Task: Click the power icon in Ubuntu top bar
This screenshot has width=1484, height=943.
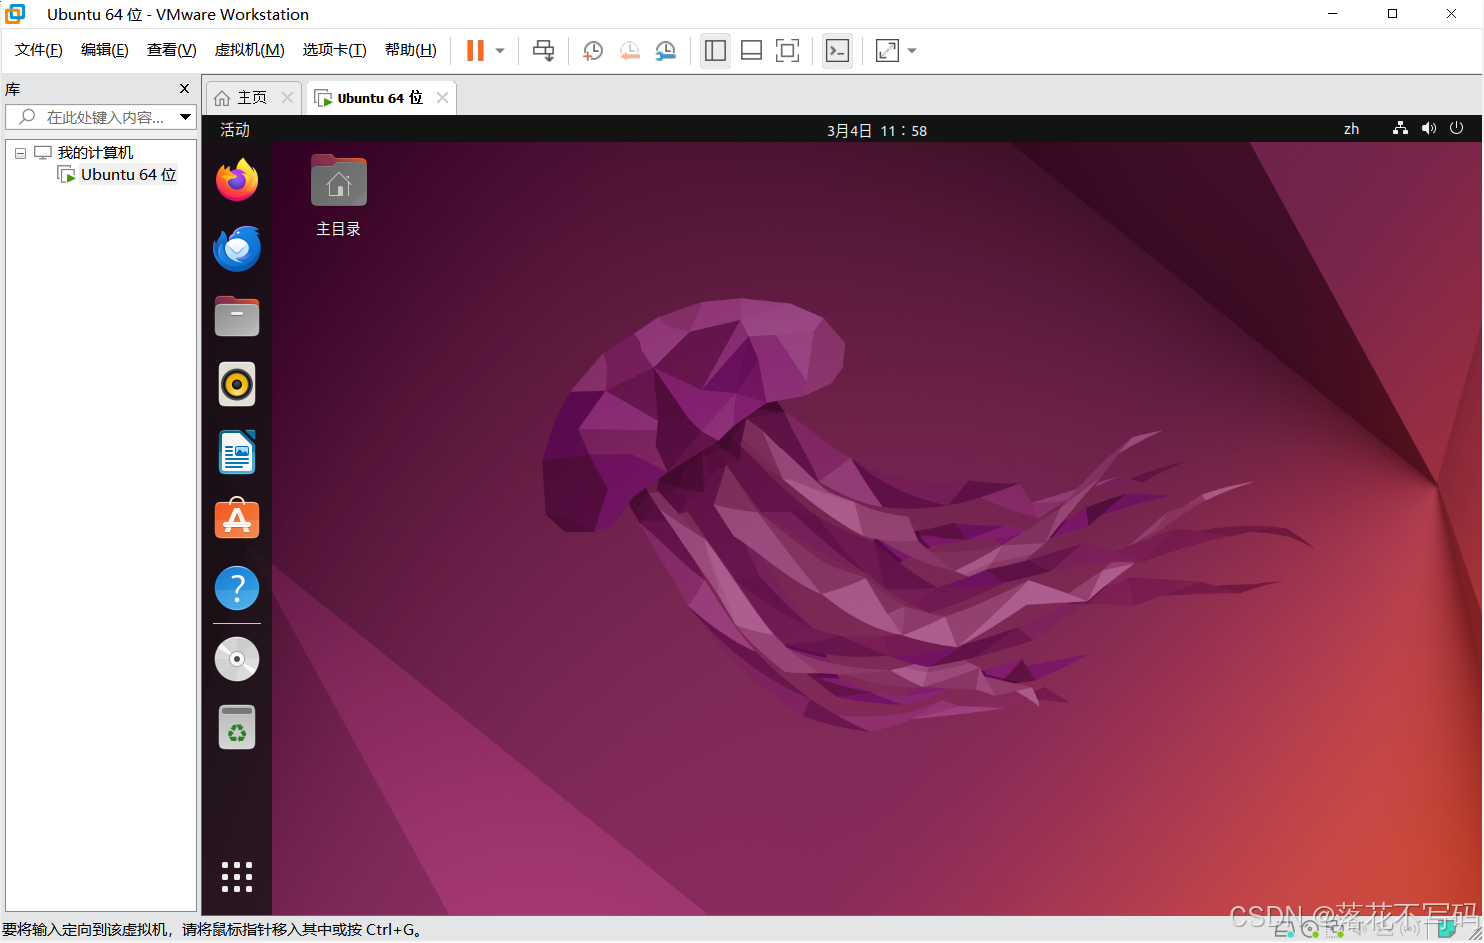Action: point(1457,128)
